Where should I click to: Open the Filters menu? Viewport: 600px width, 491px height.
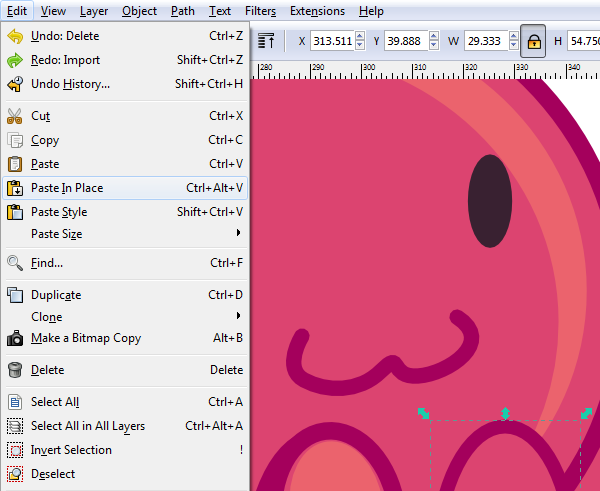pyautogui.click(x=260, y=11)
